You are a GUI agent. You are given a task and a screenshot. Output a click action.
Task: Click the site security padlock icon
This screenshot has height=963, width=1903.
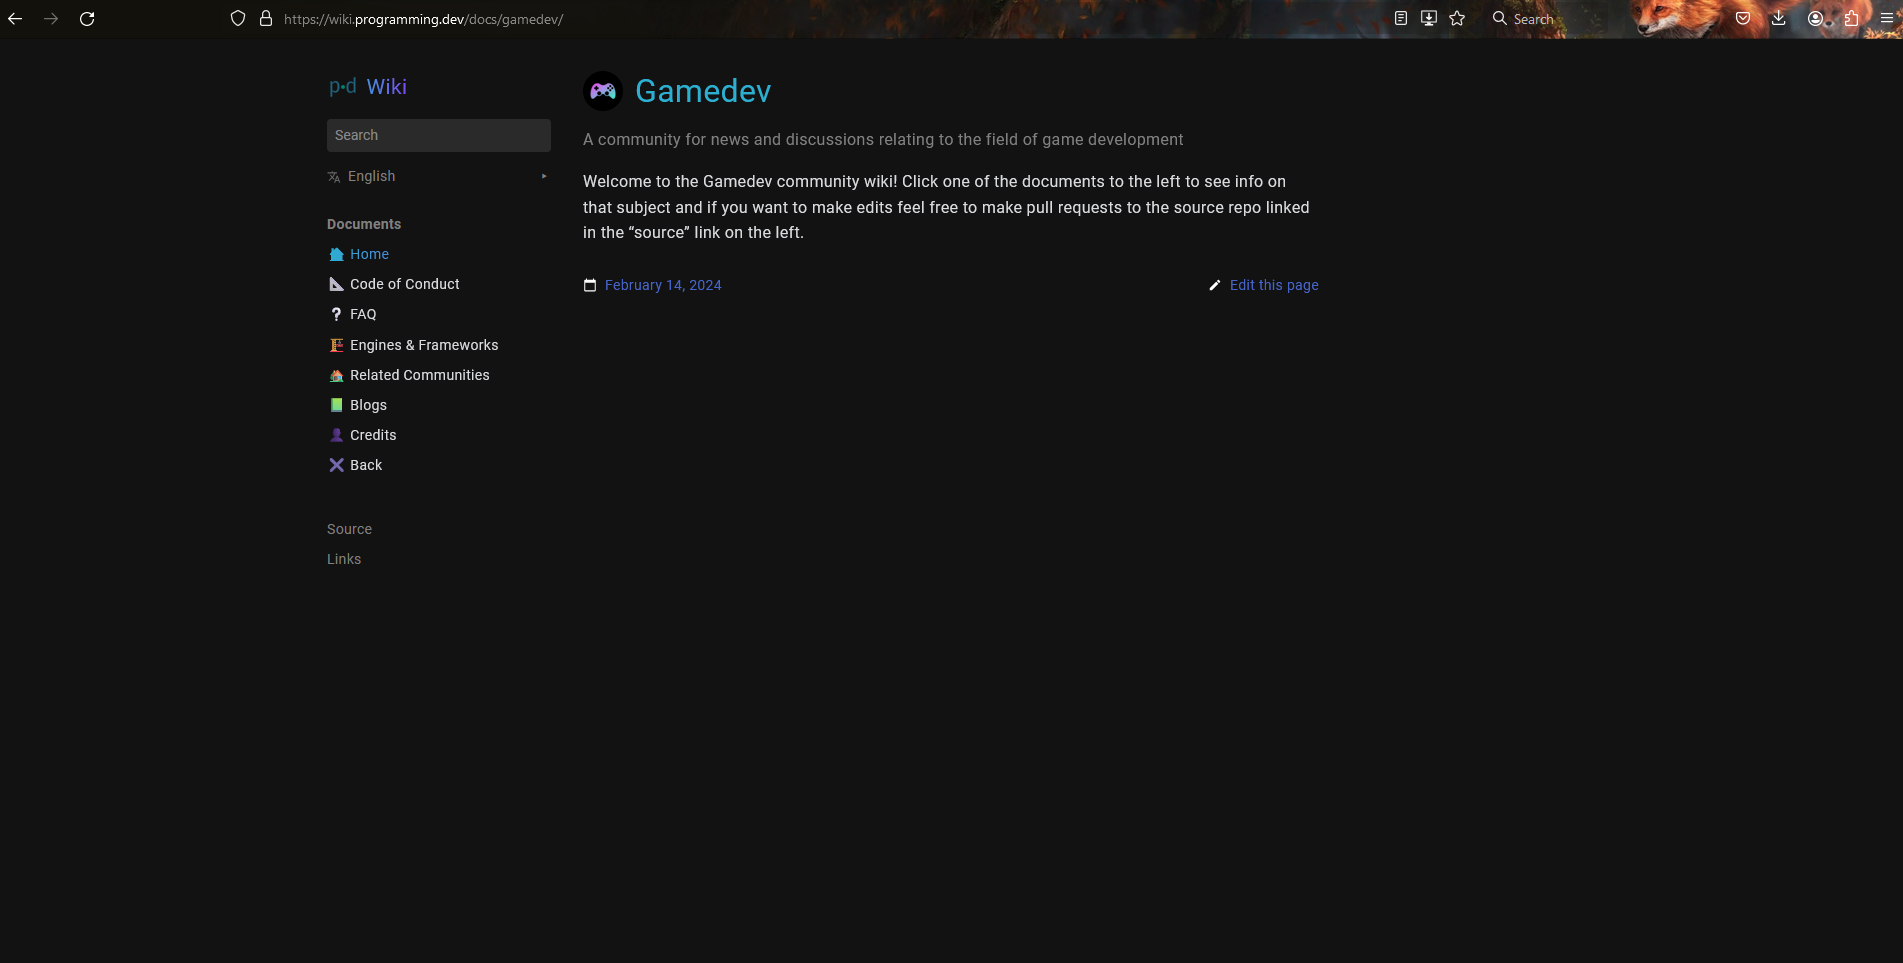click(266, 19)
